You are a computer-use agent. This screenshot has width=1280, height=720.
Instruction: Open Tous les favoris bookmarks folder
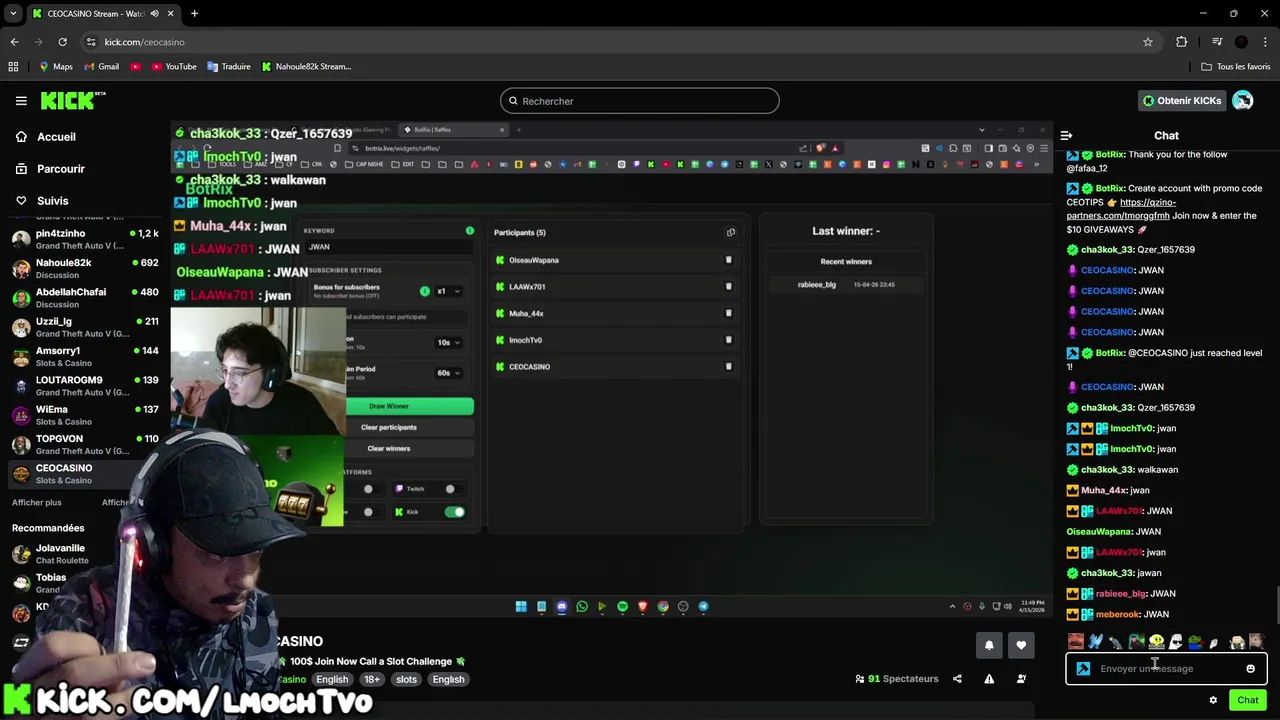pyautogui.click(x=1236, y=66)
